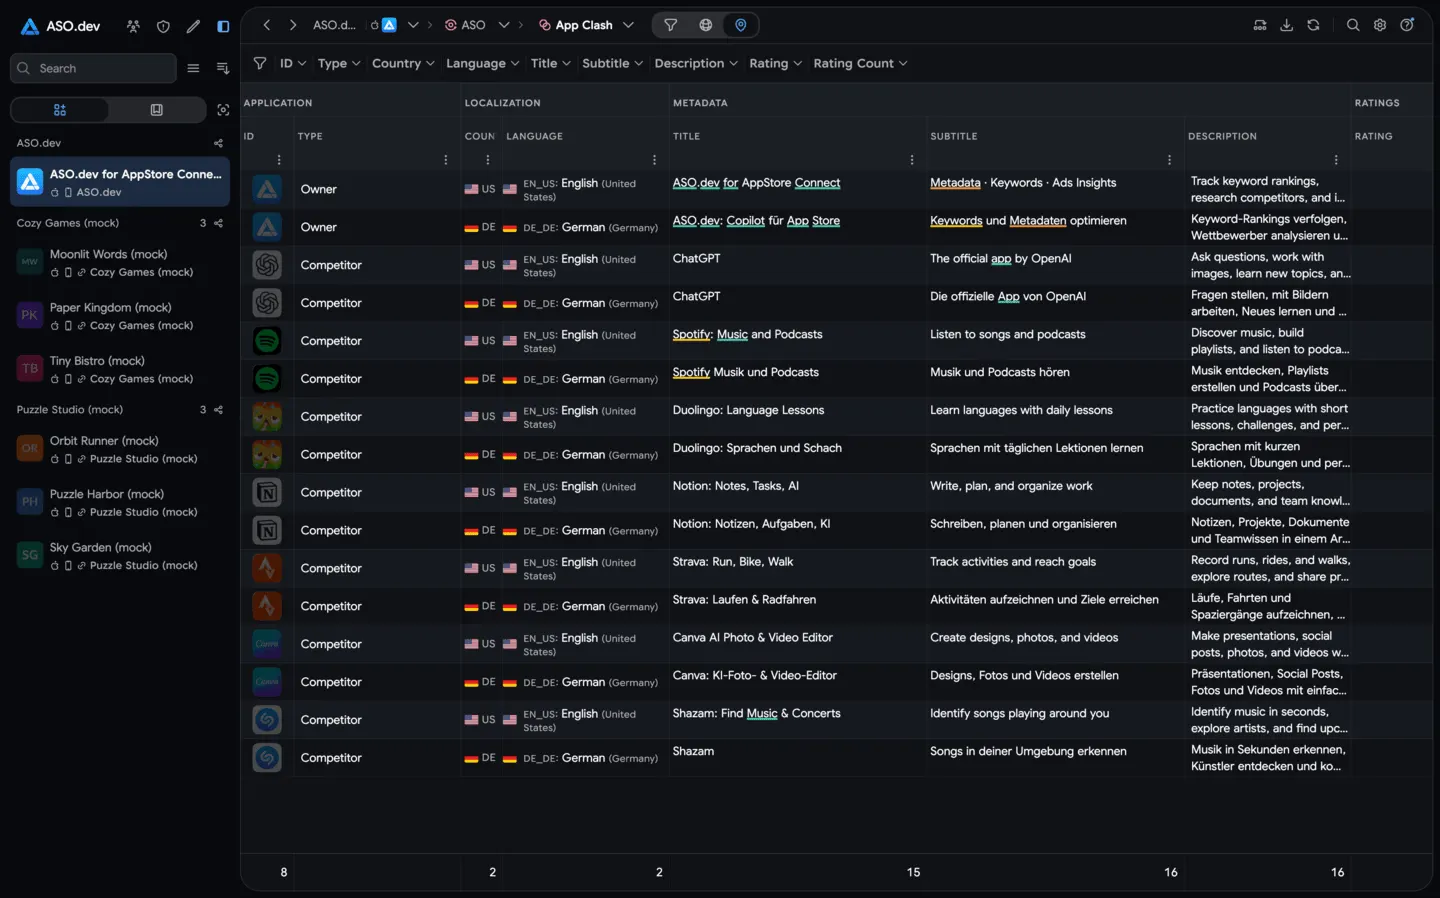
Task: Click the ChatGPT icon in the US row
Action: pos(267,265)
